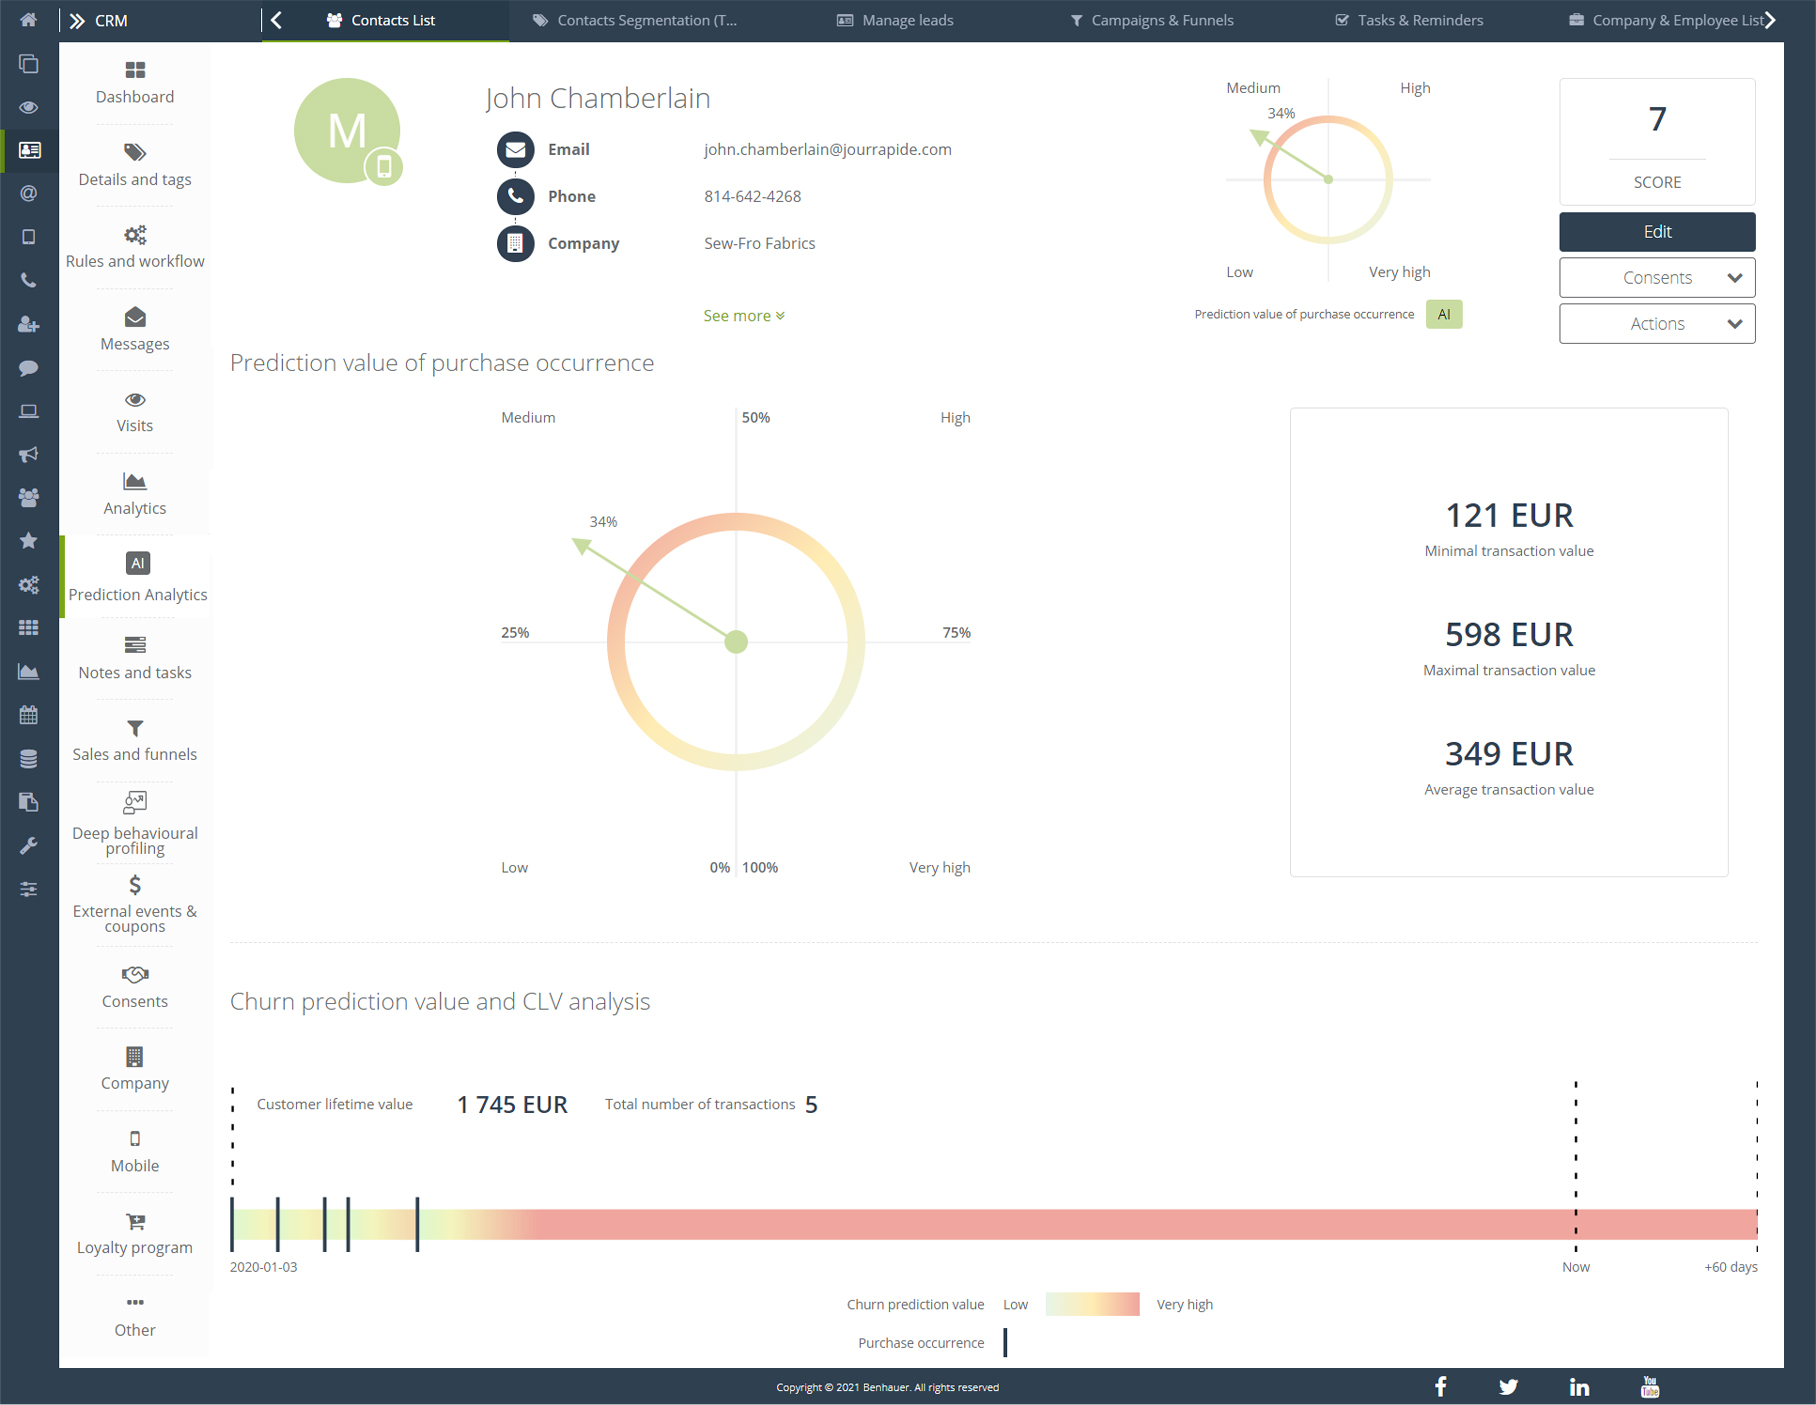The image size is (1816, 1405).
Task: Open Other section in contact sidebar
Action: point(135,1317)
